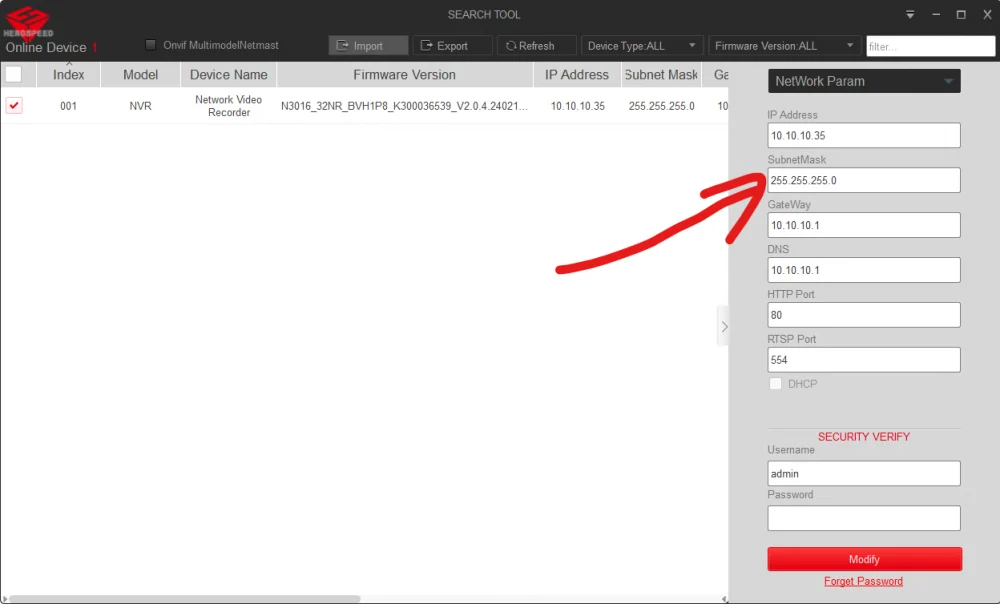Click the Firmware Version column header
Viewport: 1000px width, 604px height.
(404, 75)
